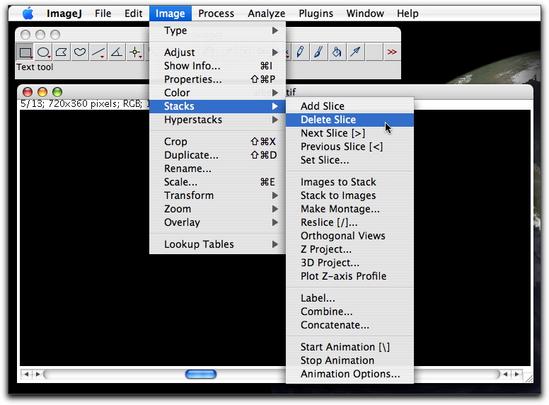This screenshot has height=405, width=549.
Task: Click the stack scrollbar left arrow
Action: point(26,374)
